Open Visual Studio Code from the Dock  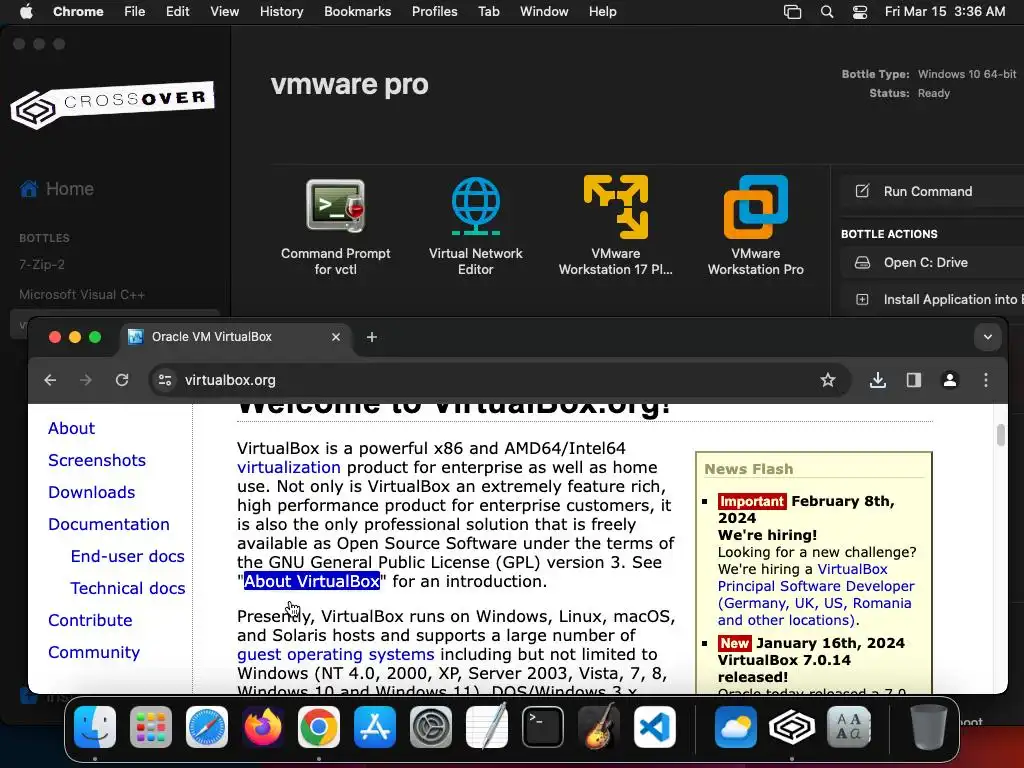[654, 727]
